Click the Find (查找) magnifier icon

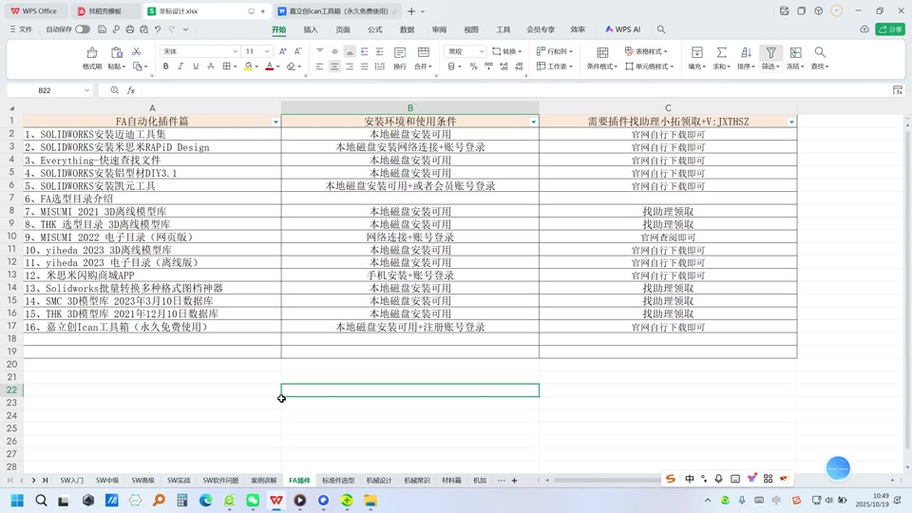[x=820, y=53]
